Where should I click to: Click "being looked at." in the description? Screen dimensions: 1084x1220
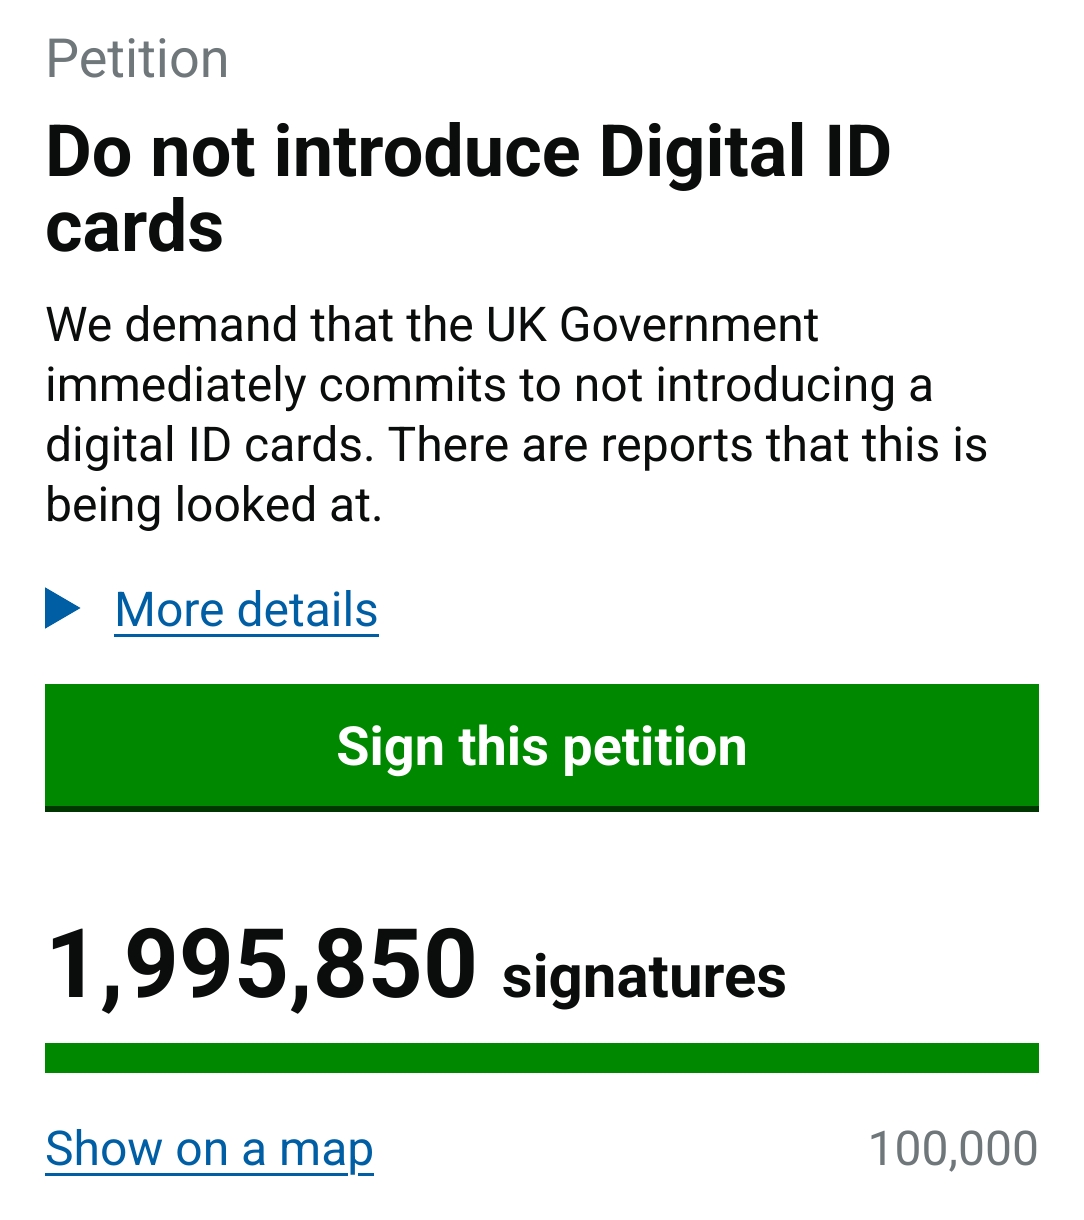point(214,505)
